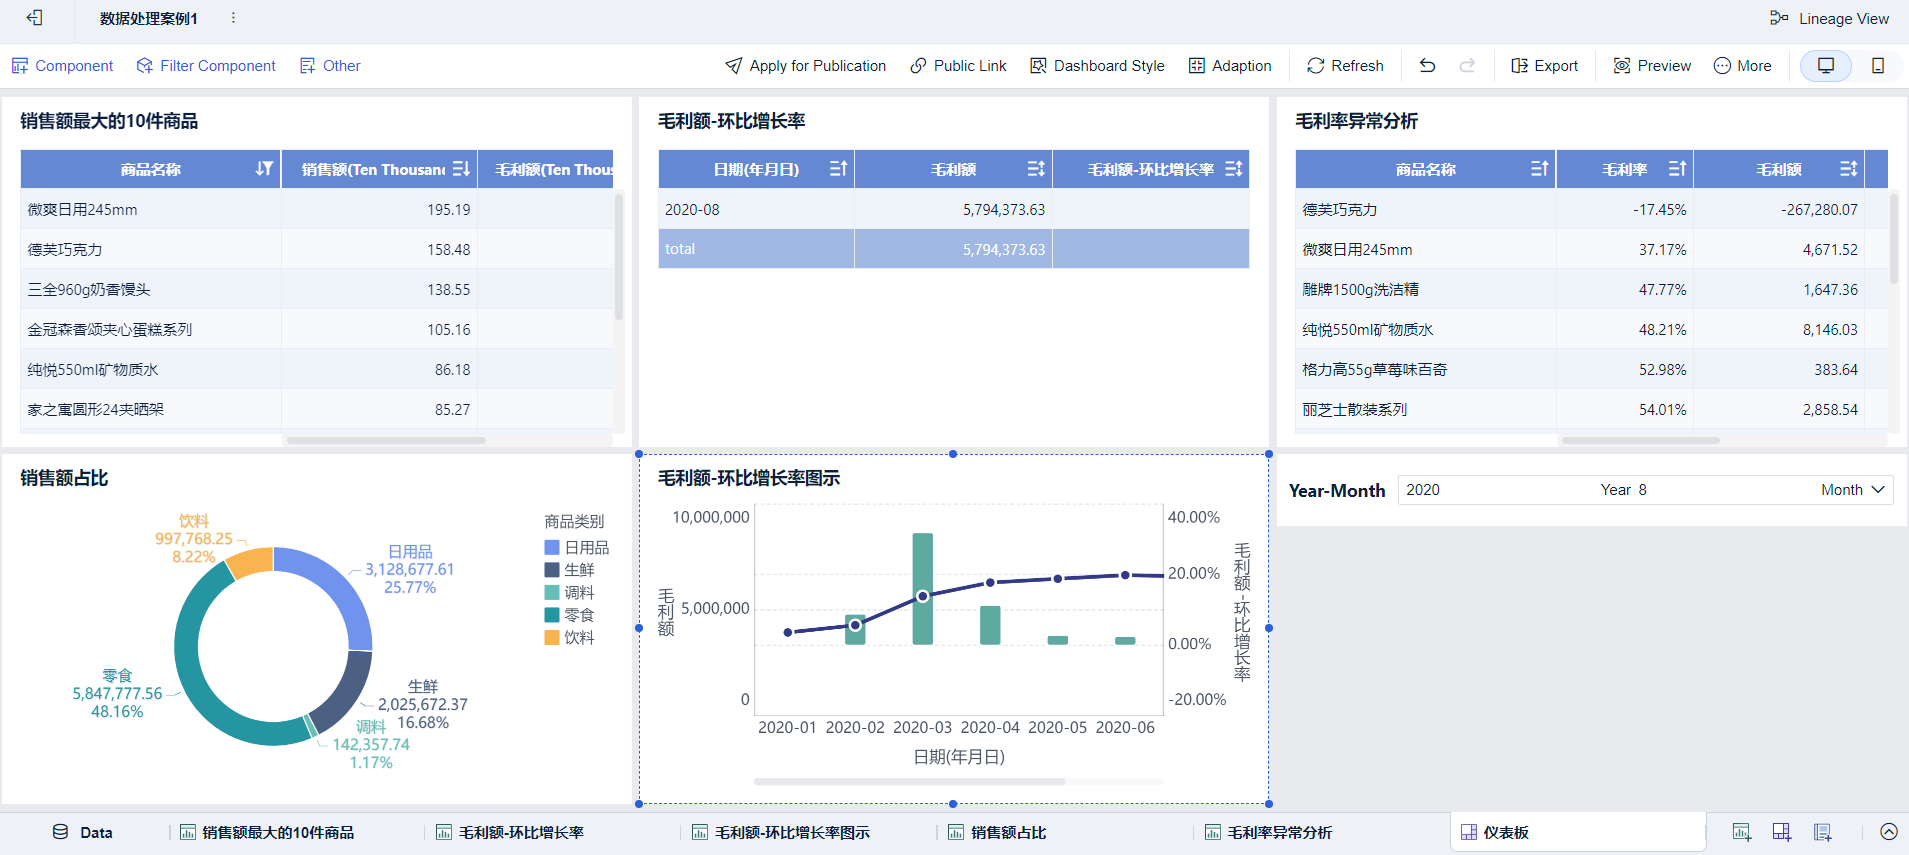The image size is (1909, 855).
Task: Click the horizontal scrollbar of 销售额最大的10件商品 table
Action: [386, 440]
